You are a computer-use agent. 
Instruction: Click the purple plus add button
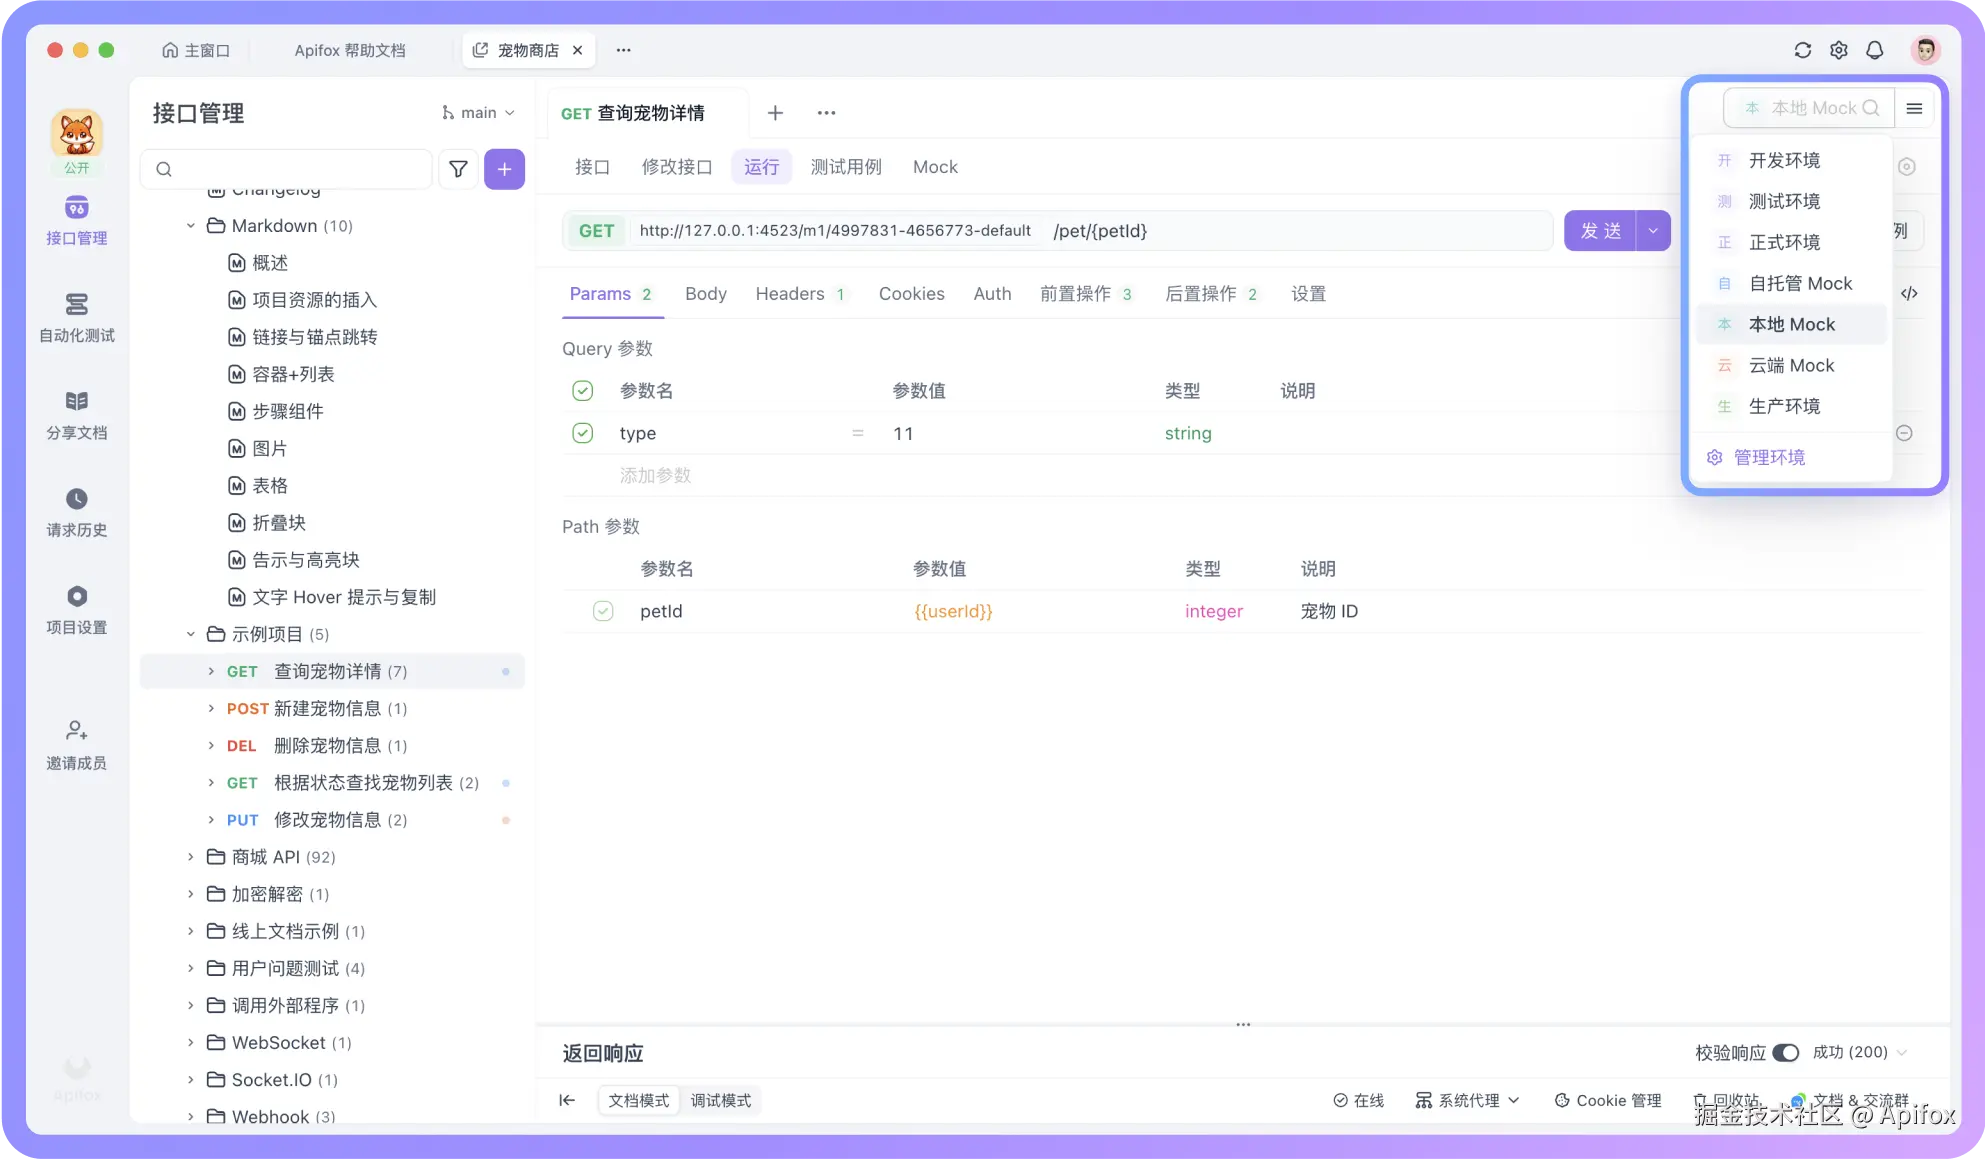coord(504,169)
